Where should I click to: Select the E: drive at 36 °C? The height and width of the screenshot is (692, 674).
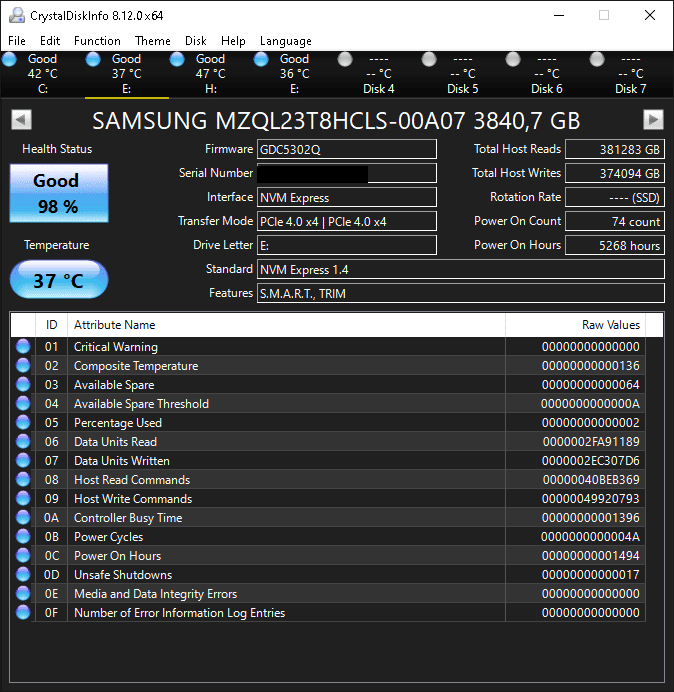[x=294, y=74]
